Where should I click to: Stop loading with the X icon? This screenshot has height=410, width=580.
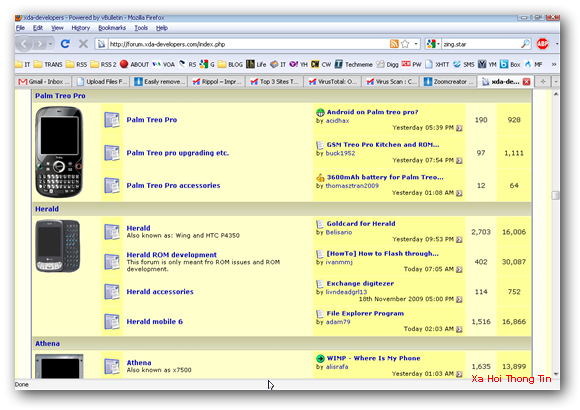coord(83,44)
